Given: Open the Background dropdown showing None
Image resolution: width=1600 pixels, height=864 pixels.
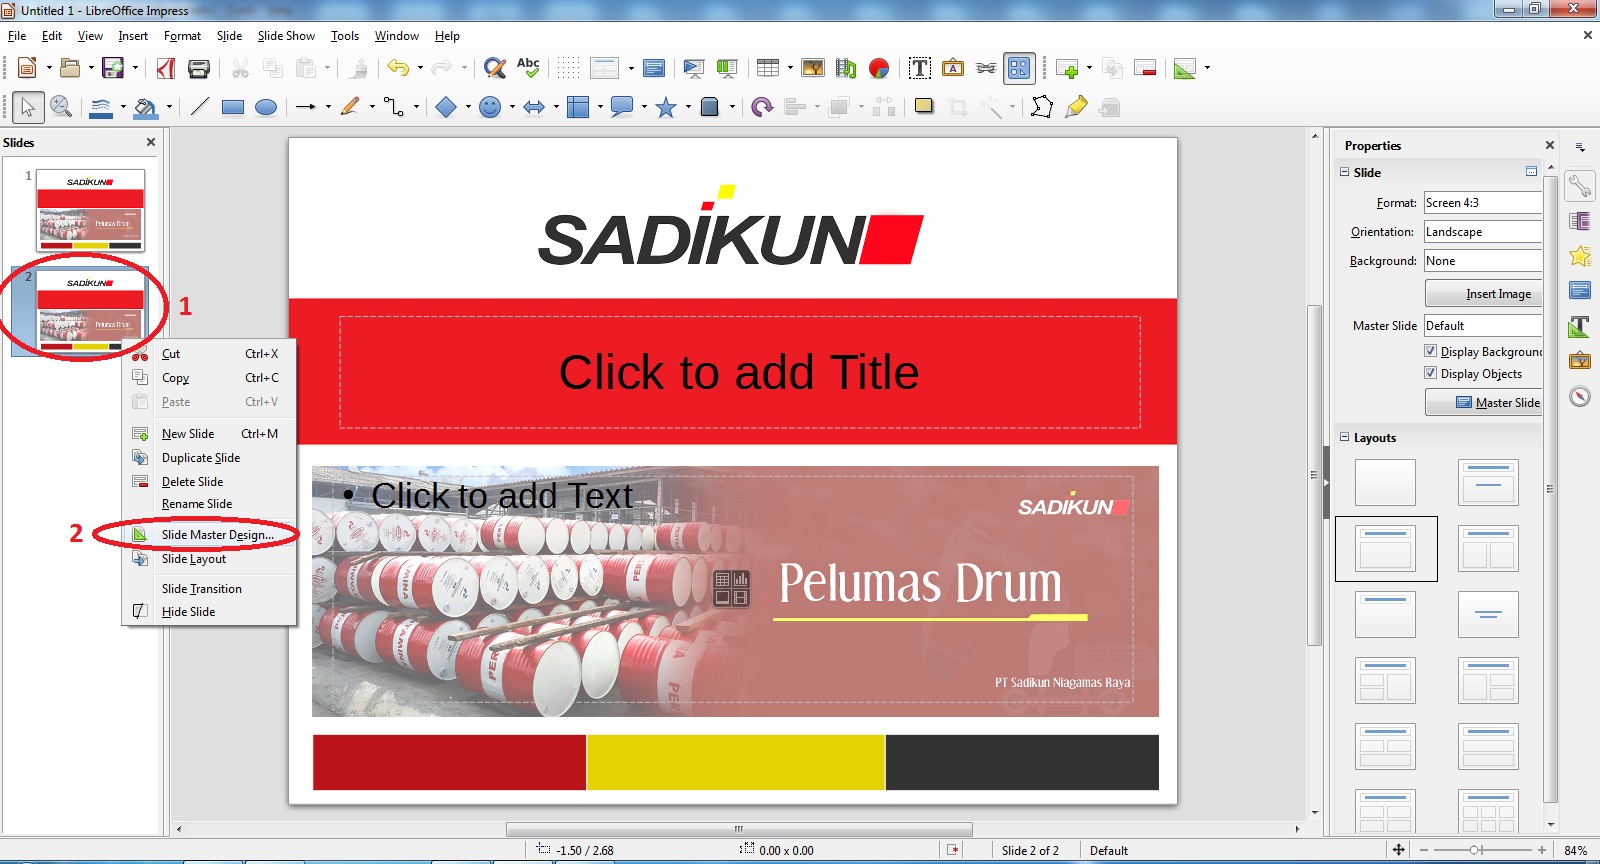Looking at the screenshot, I should tap(1483, 260).
